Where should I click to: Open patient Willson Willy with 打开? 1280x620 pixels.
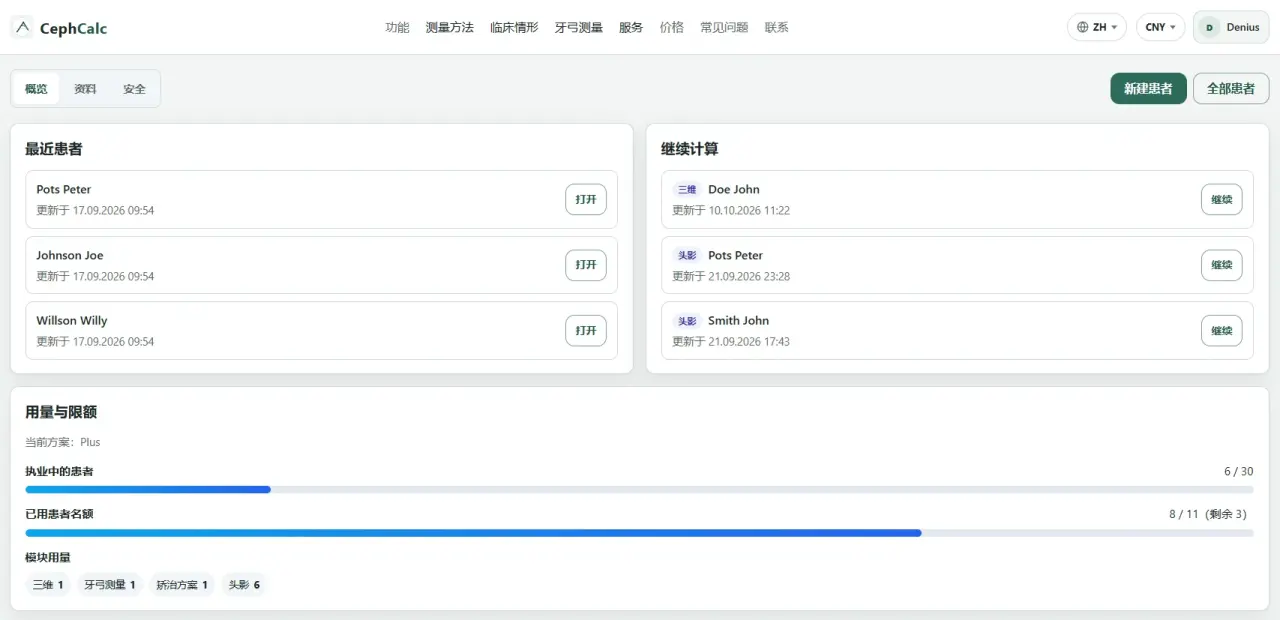coord(586,330)
